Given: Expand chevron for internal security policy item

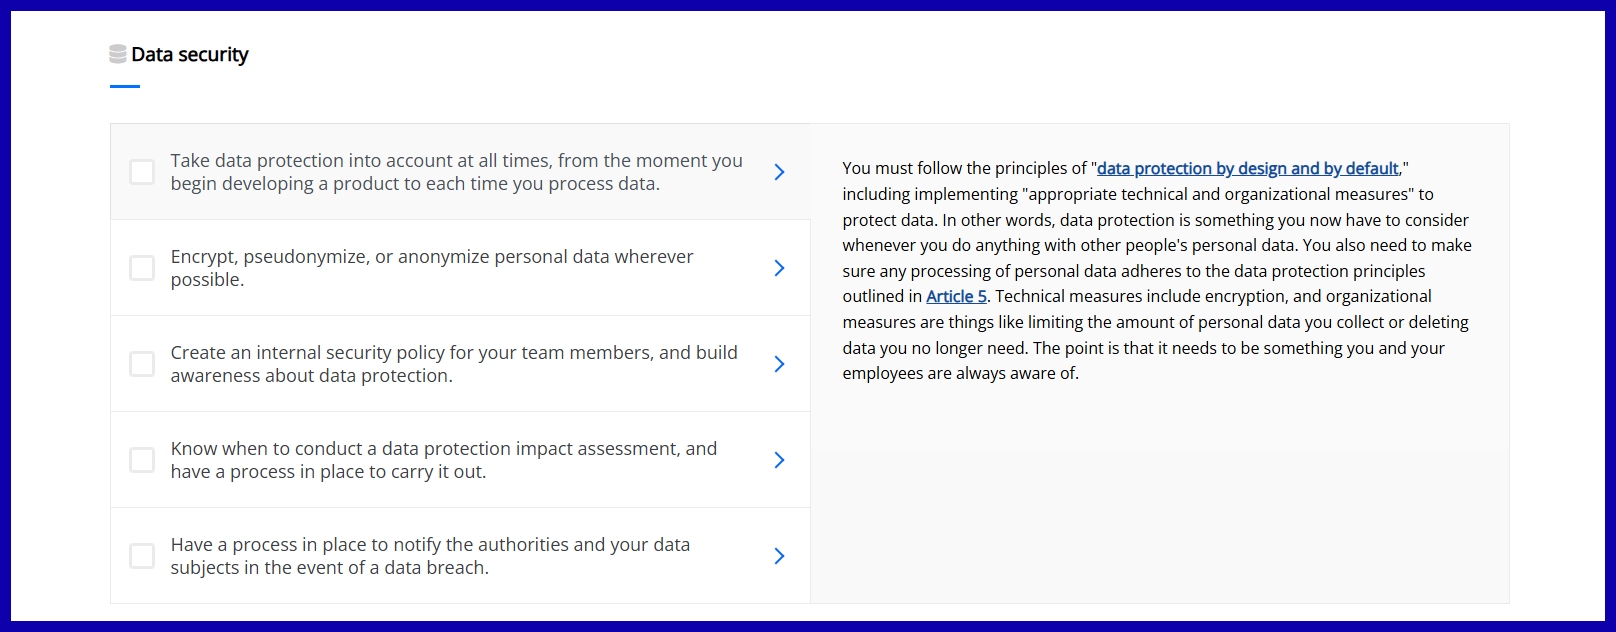Looking at the screenshot, I should click(779, 364).
